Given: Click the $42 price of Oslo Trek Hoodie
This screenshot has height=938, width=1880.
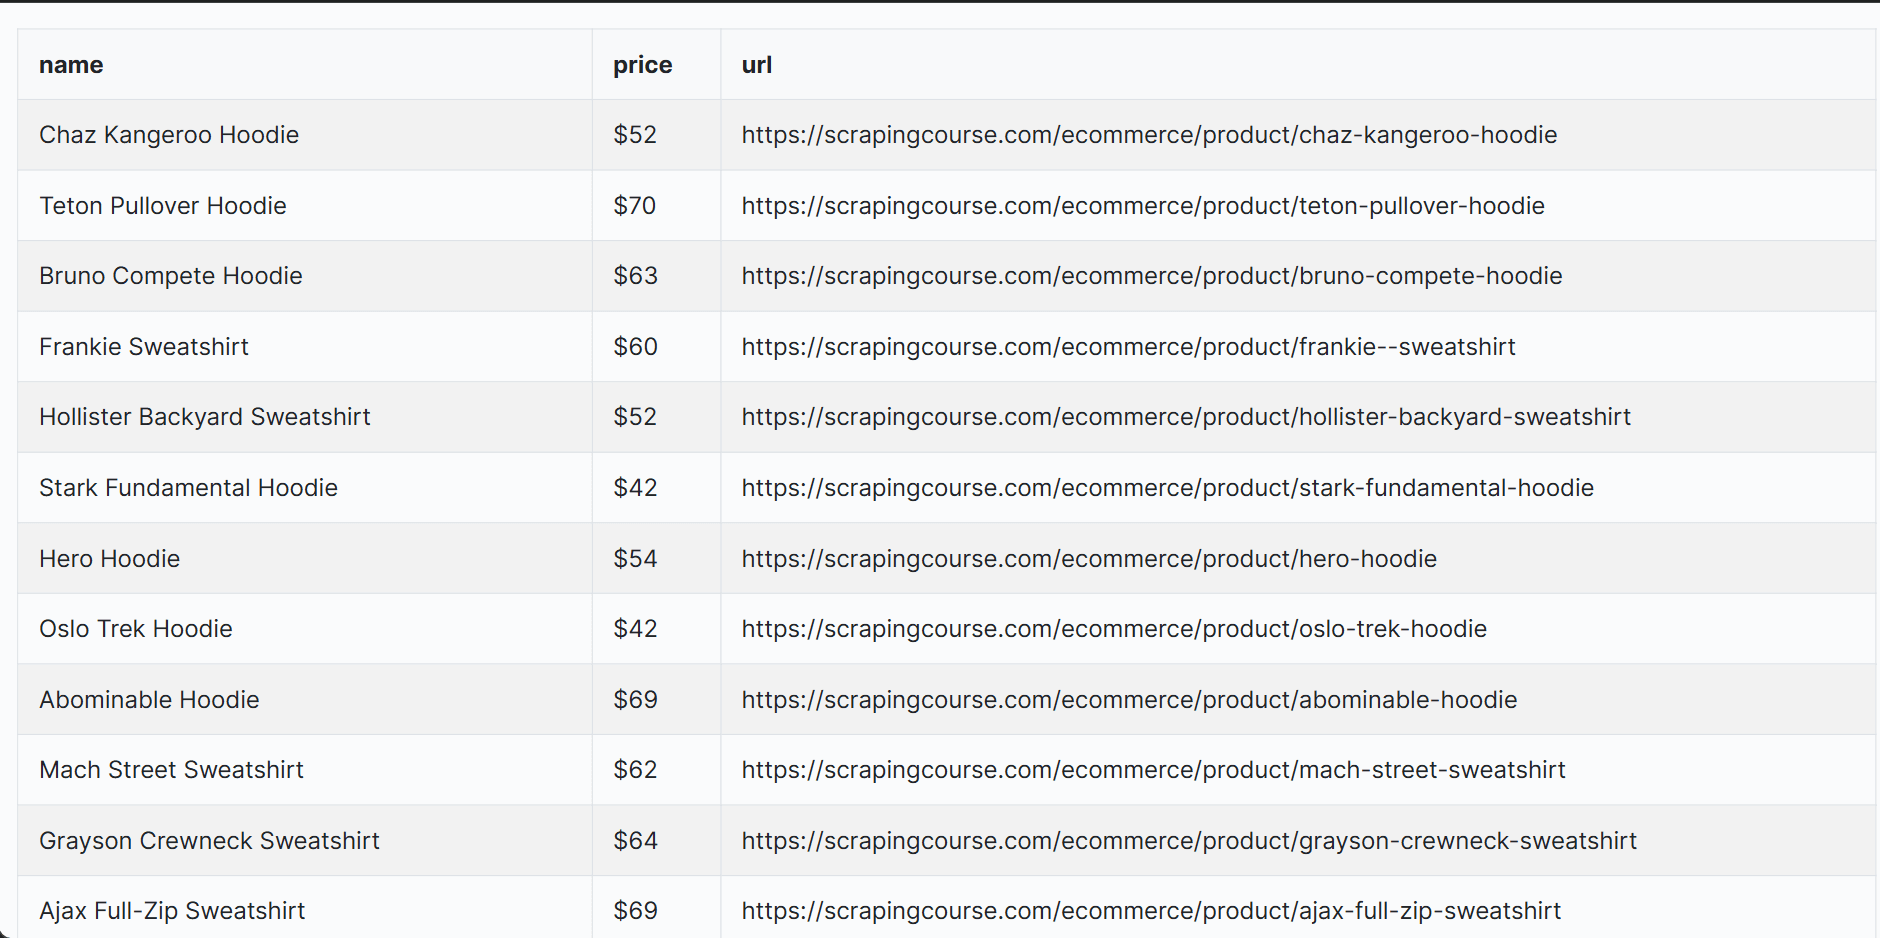Looking at the screenshot, I should click(636, 629).
